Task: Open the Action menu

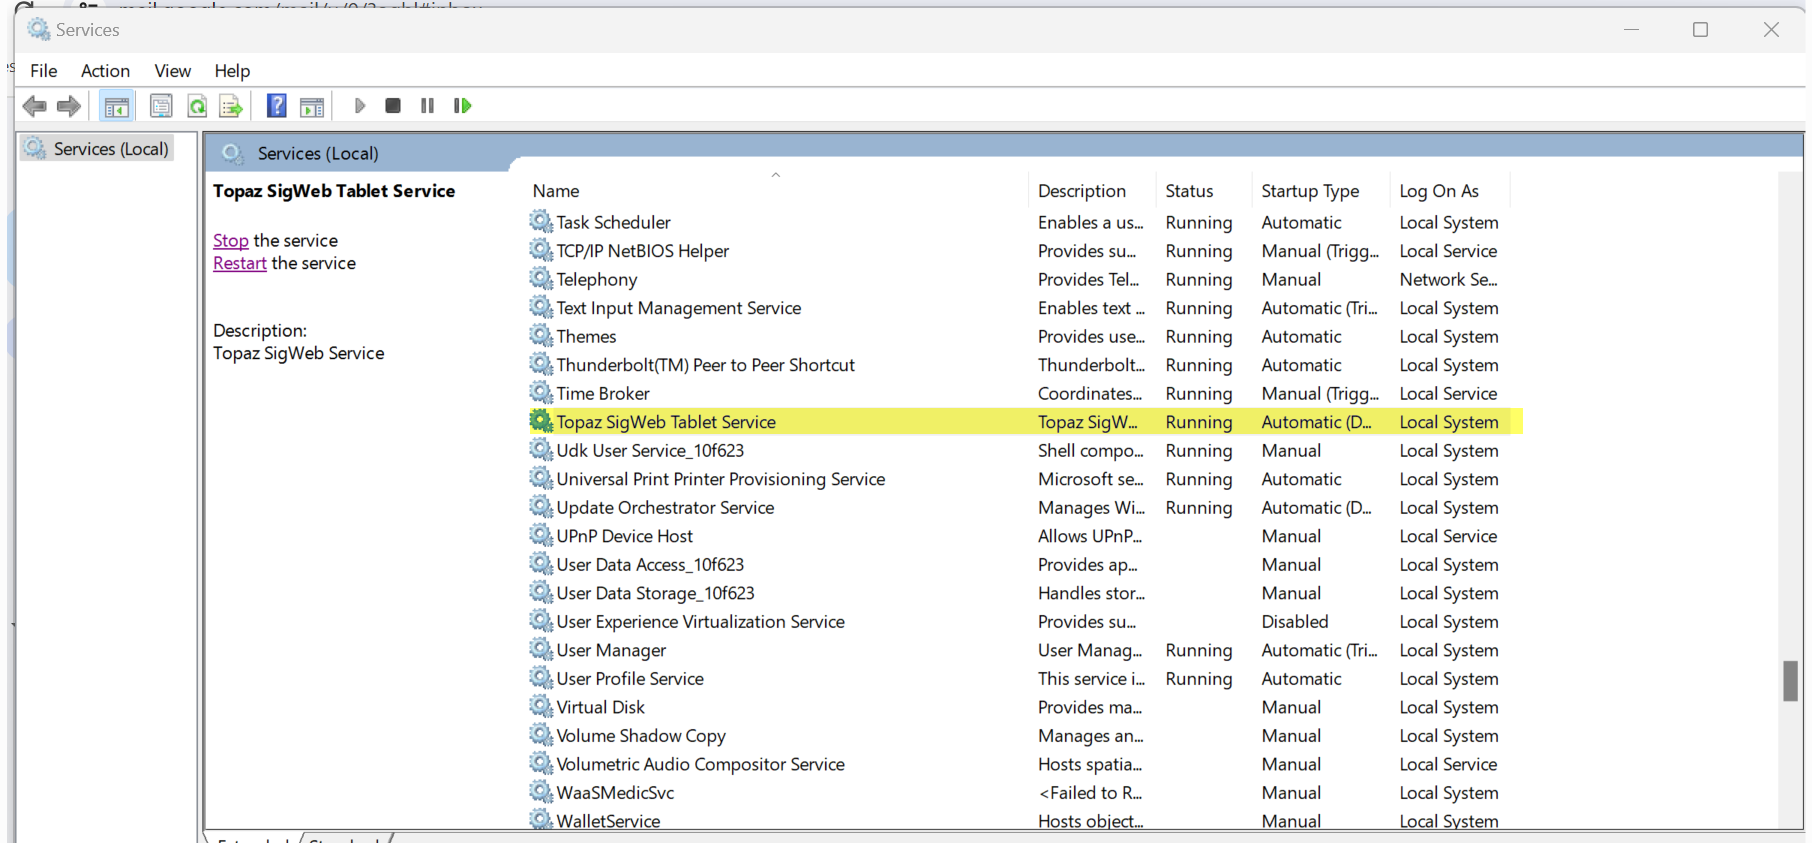Action: [x=105, y=71]
